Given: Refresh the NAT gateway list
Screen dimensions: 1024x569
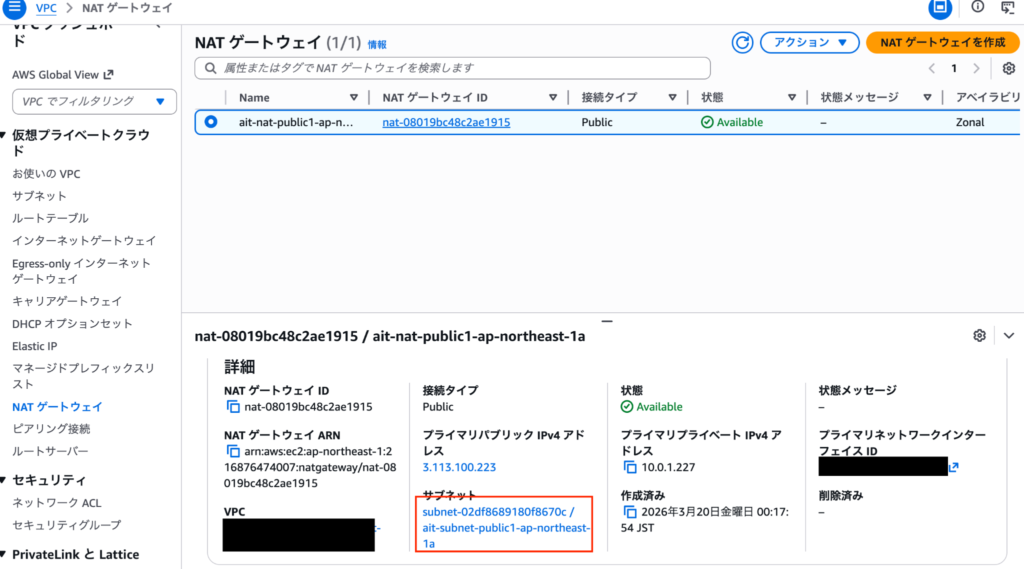Looking at the screenshot, I should pyautogui.click(x=742, y=42).
